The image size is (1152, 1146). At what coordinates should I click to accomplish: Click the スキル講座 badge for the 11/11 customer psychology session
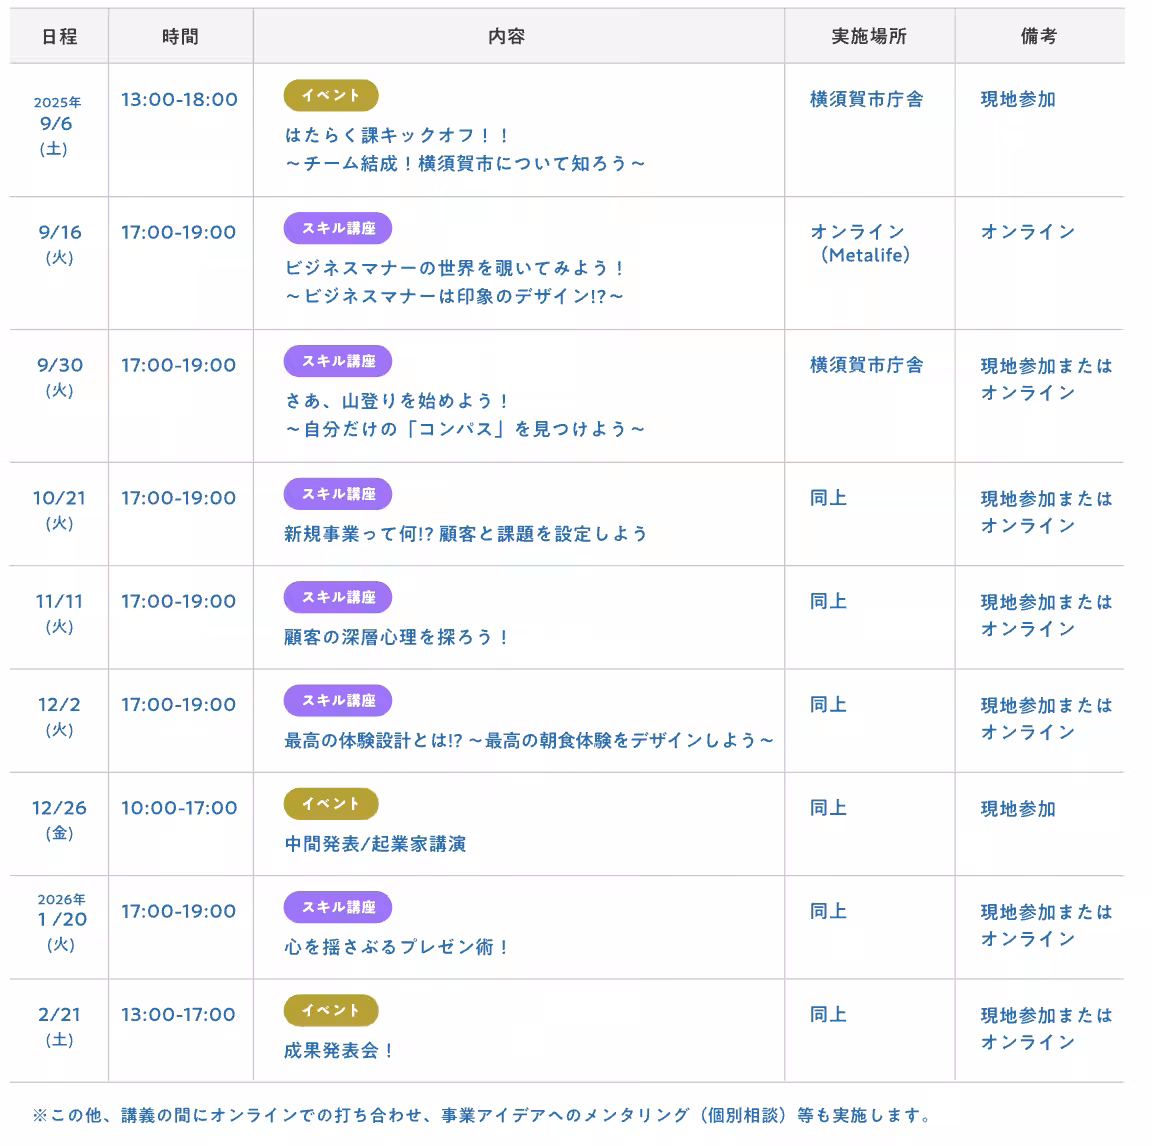coord(336,597)
